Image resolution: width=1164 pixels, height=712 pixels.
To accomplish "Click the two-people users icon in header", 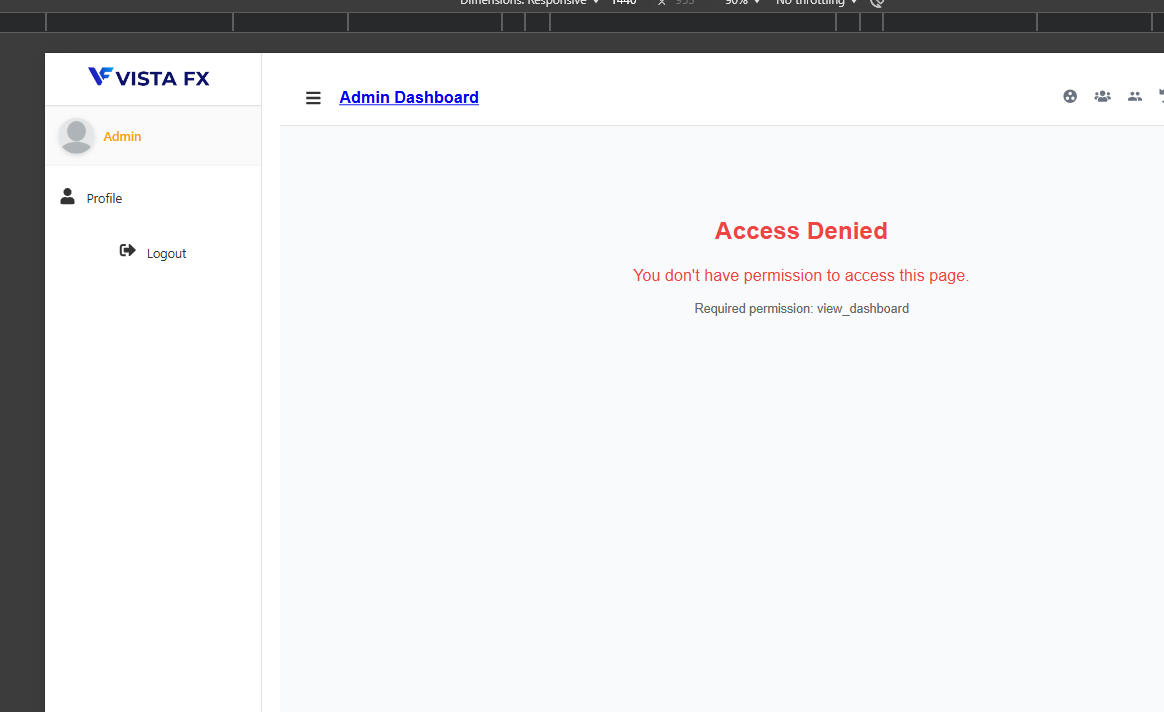I will click(1134, 97).
